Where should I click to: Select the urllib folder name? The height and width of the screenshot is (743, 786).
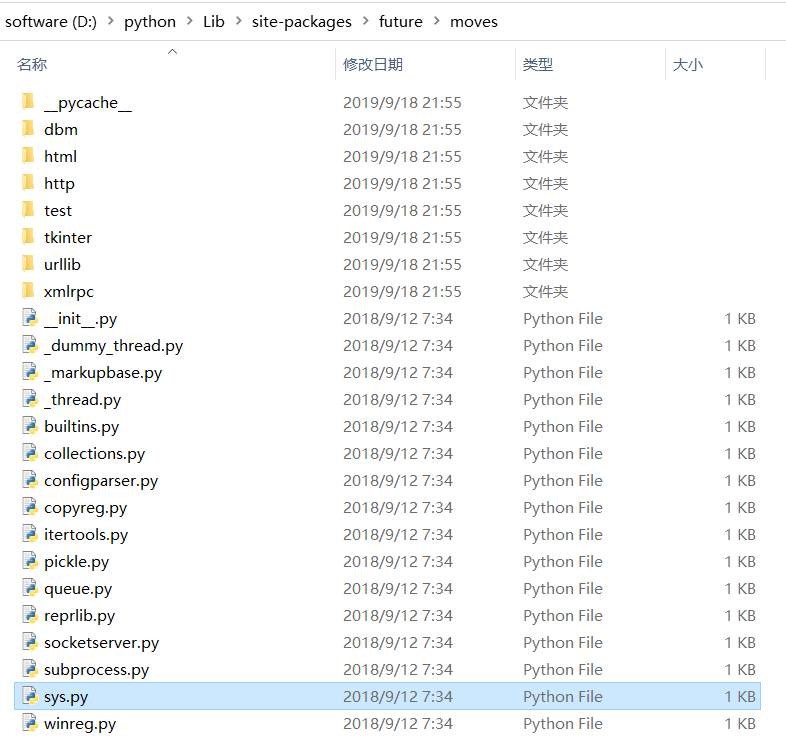tap(62, 264)
